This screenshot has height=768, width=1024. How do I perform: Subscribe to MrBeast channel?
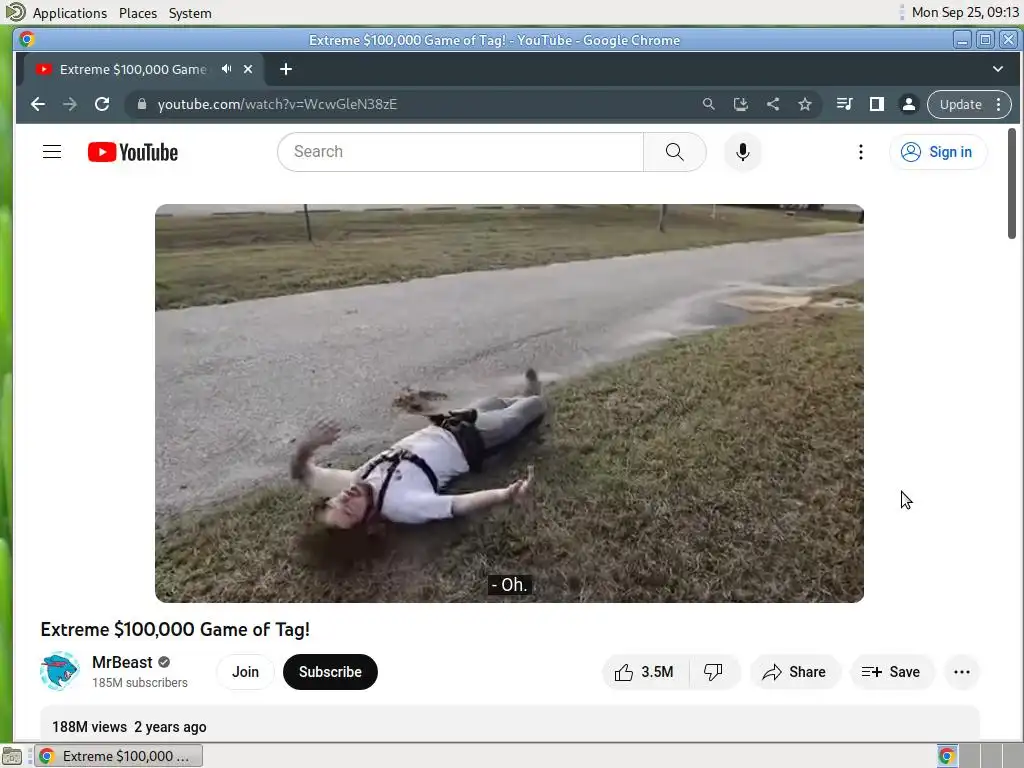tap(330, 672)
